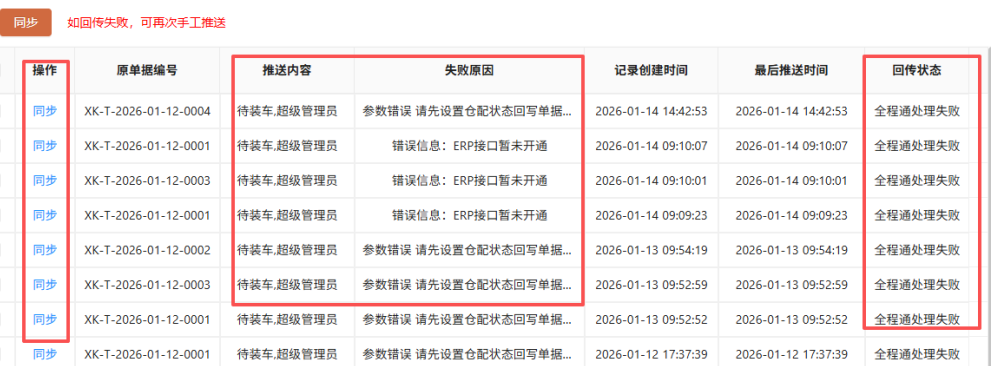Click the orange 同步 button above the table
The height and width of the screenshot is (366, 991).
[x=25, y=22]
